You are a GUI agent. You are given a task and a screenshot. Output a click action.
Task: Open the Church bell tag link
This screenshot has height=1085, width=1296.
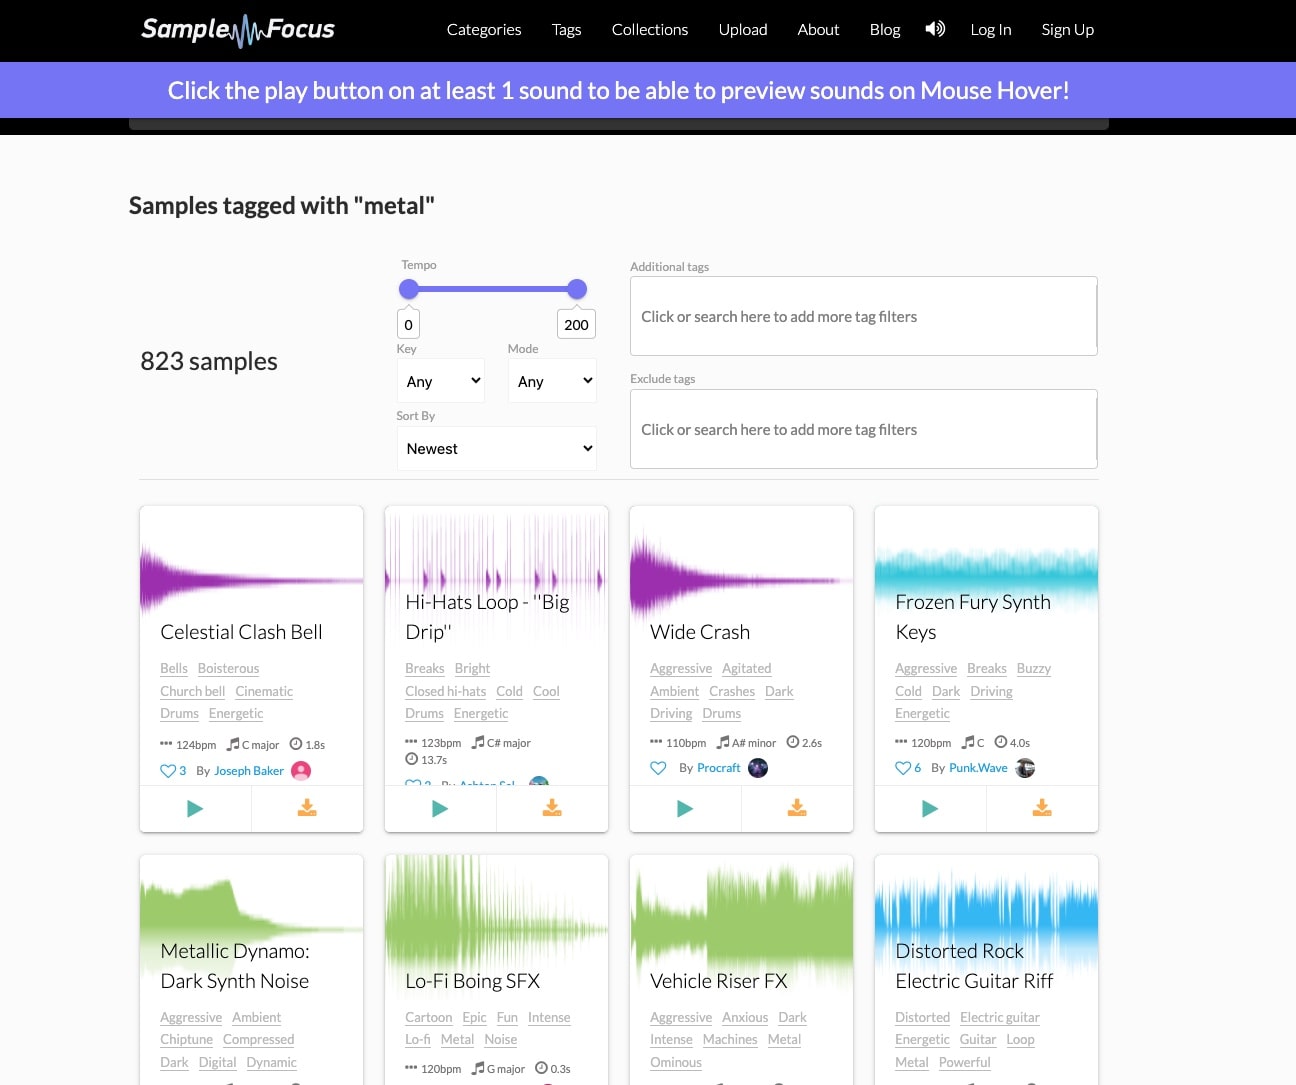[x=192, y=691]
